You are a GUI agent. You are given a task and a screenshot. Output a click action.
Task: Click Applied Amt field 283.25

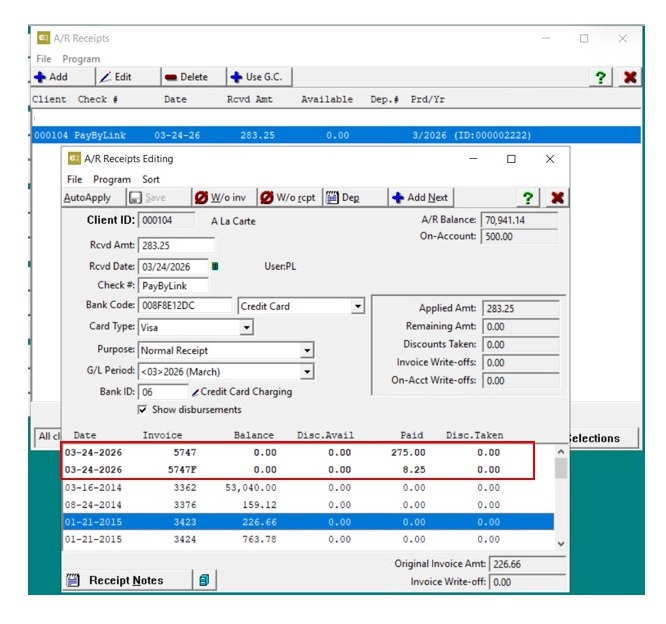[x=521, y=308]
